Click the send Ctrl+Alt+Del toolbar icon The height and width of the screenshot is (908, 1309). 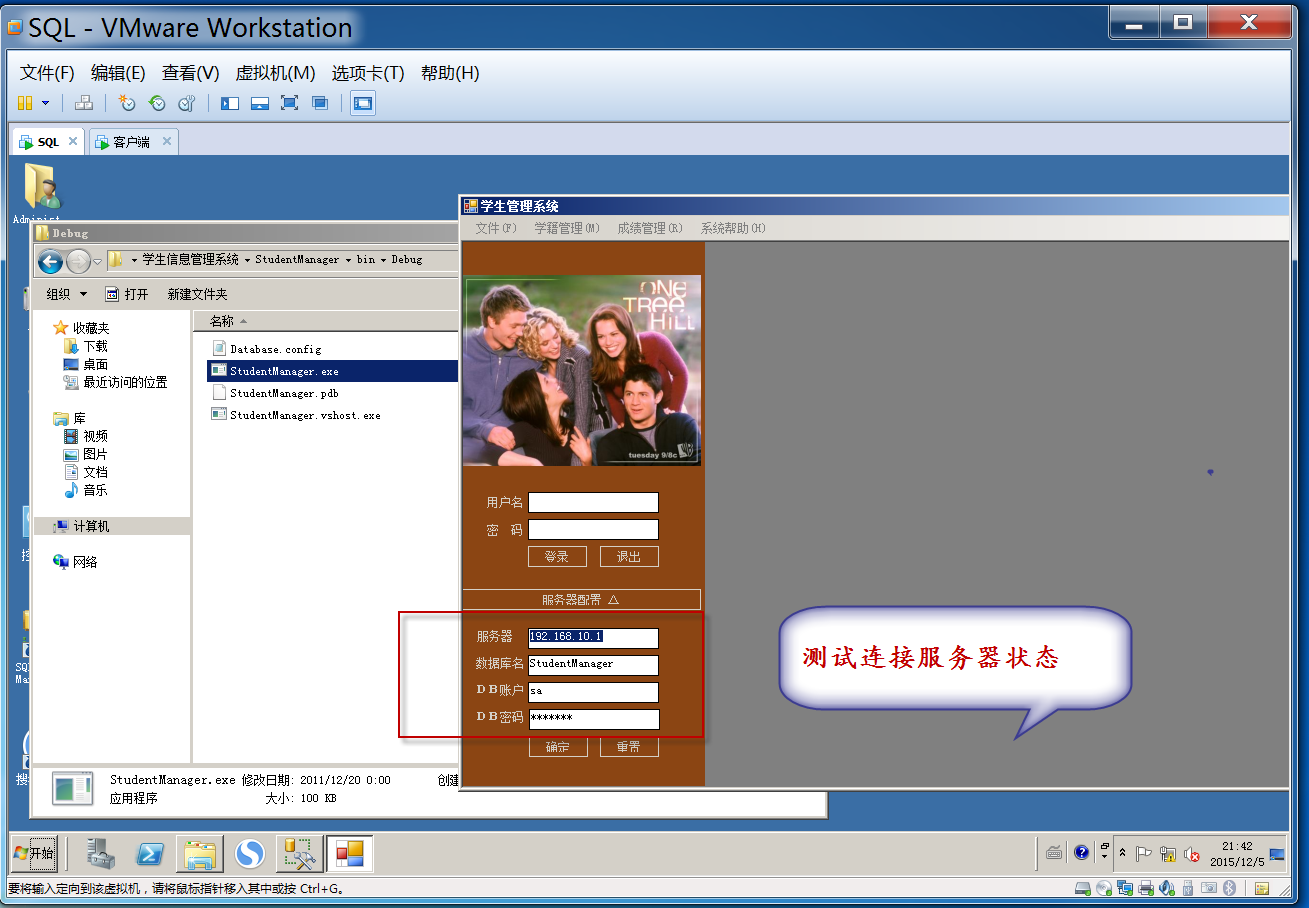[x=84, y=103]
